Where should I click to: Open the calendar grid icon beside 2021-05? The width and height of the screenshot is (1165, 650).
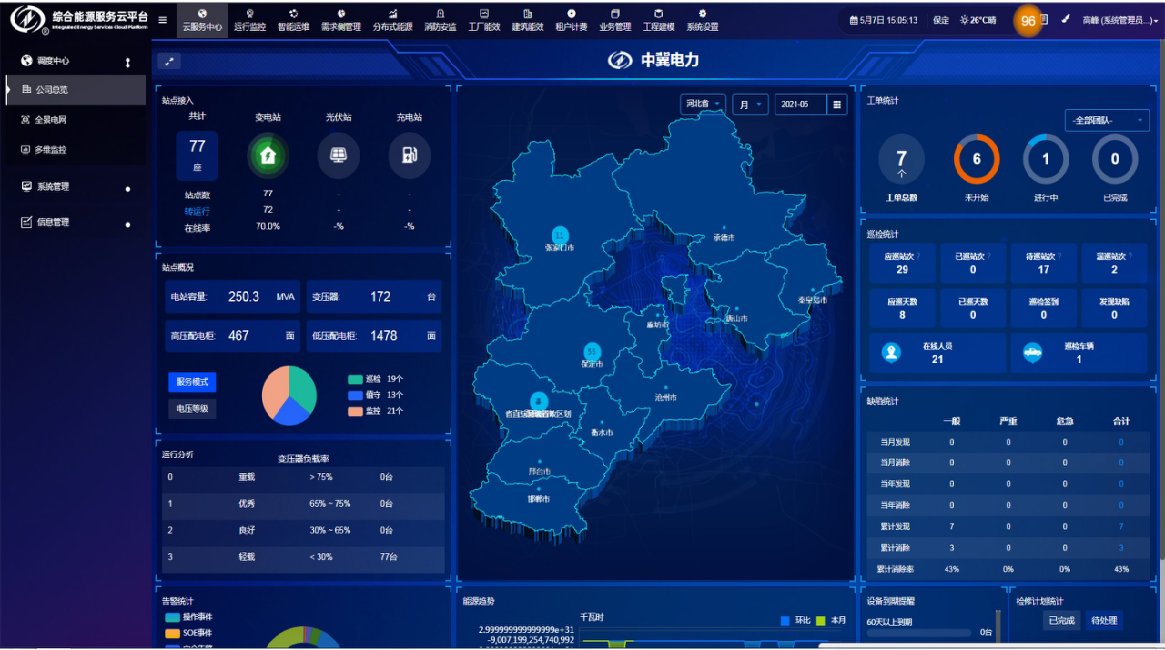838,104
